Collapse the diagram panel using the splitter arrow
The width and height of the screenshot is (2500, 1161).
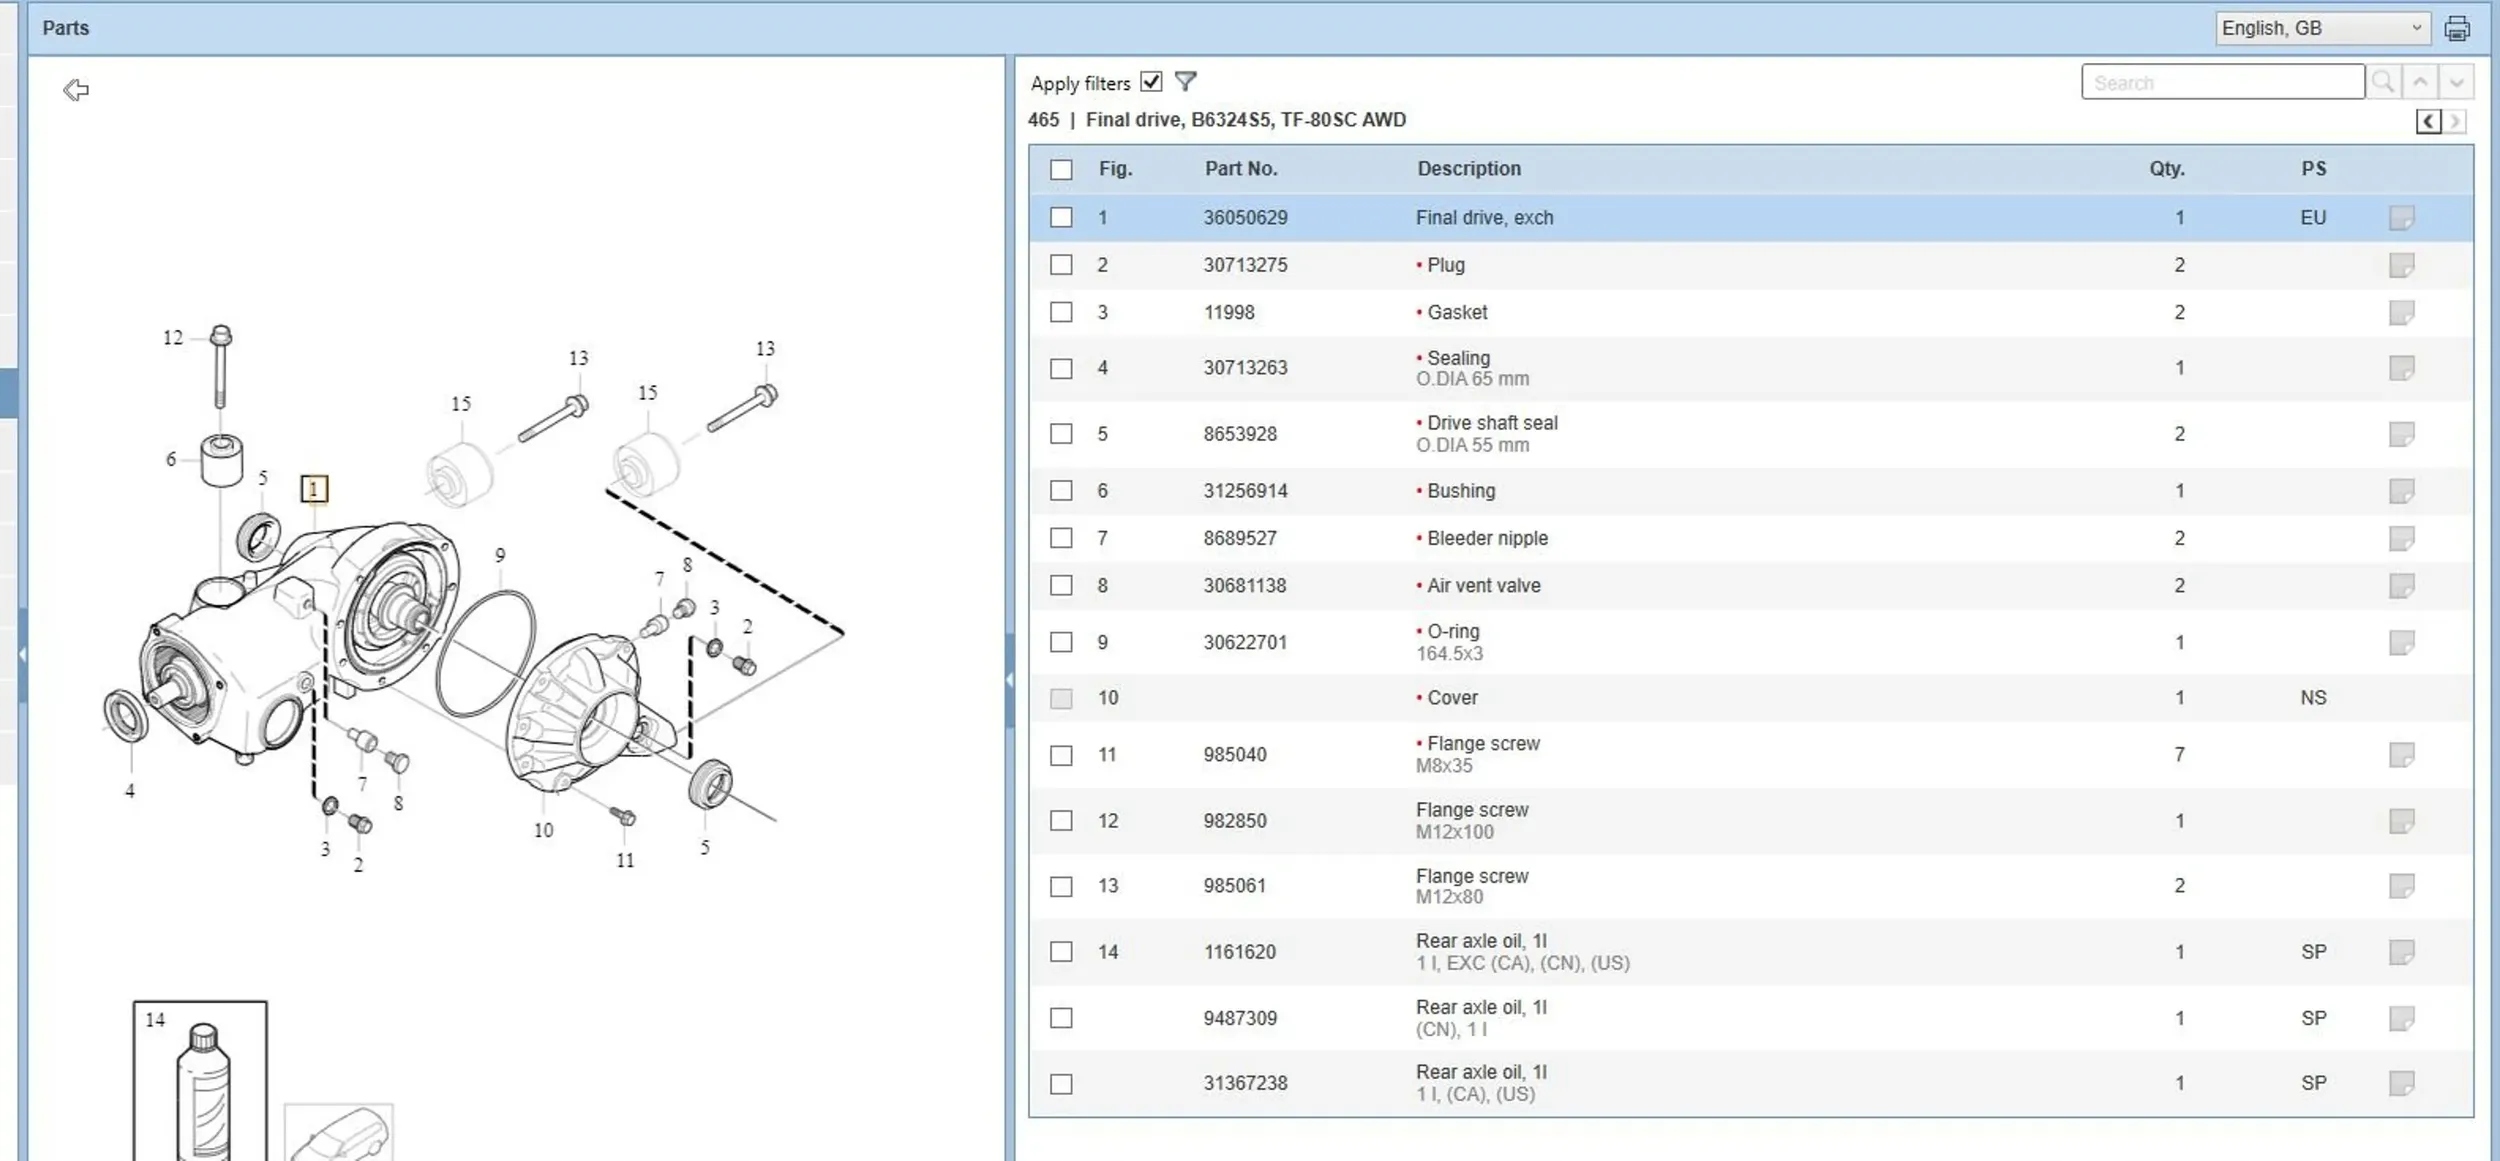click(x=1009, y=680)
